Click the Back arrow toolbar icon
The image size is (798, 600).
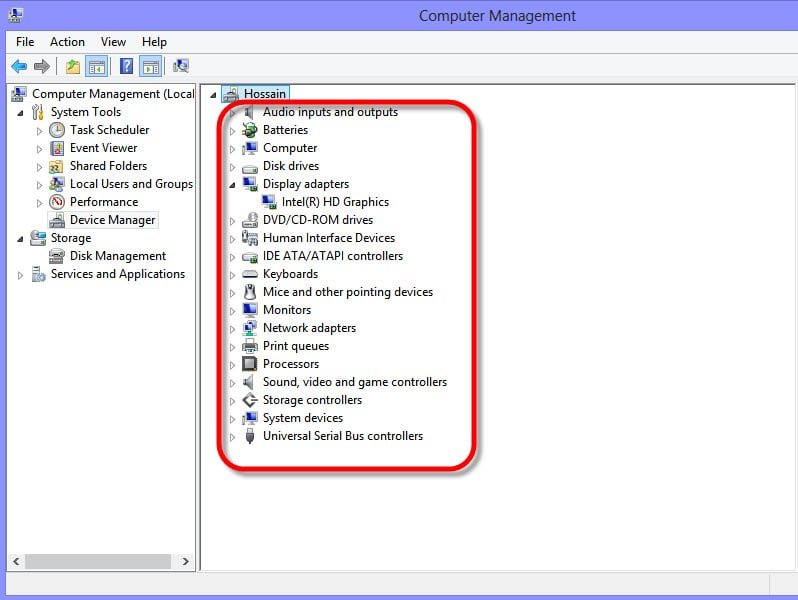pos(19,66)
